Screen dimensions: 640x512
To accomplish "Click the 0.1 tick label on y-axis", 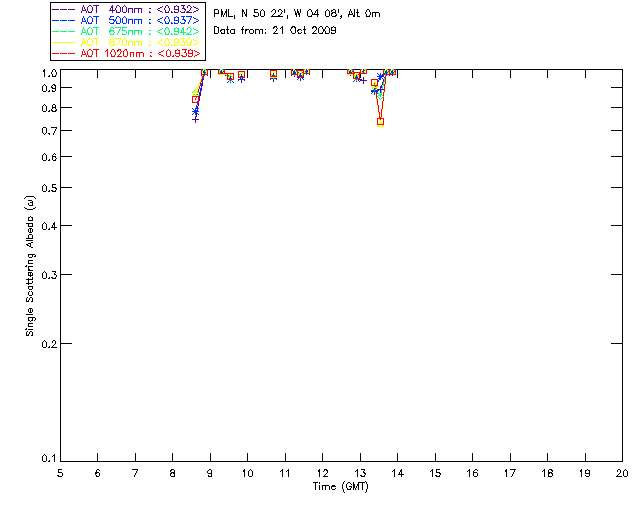I will pos(49,459).
